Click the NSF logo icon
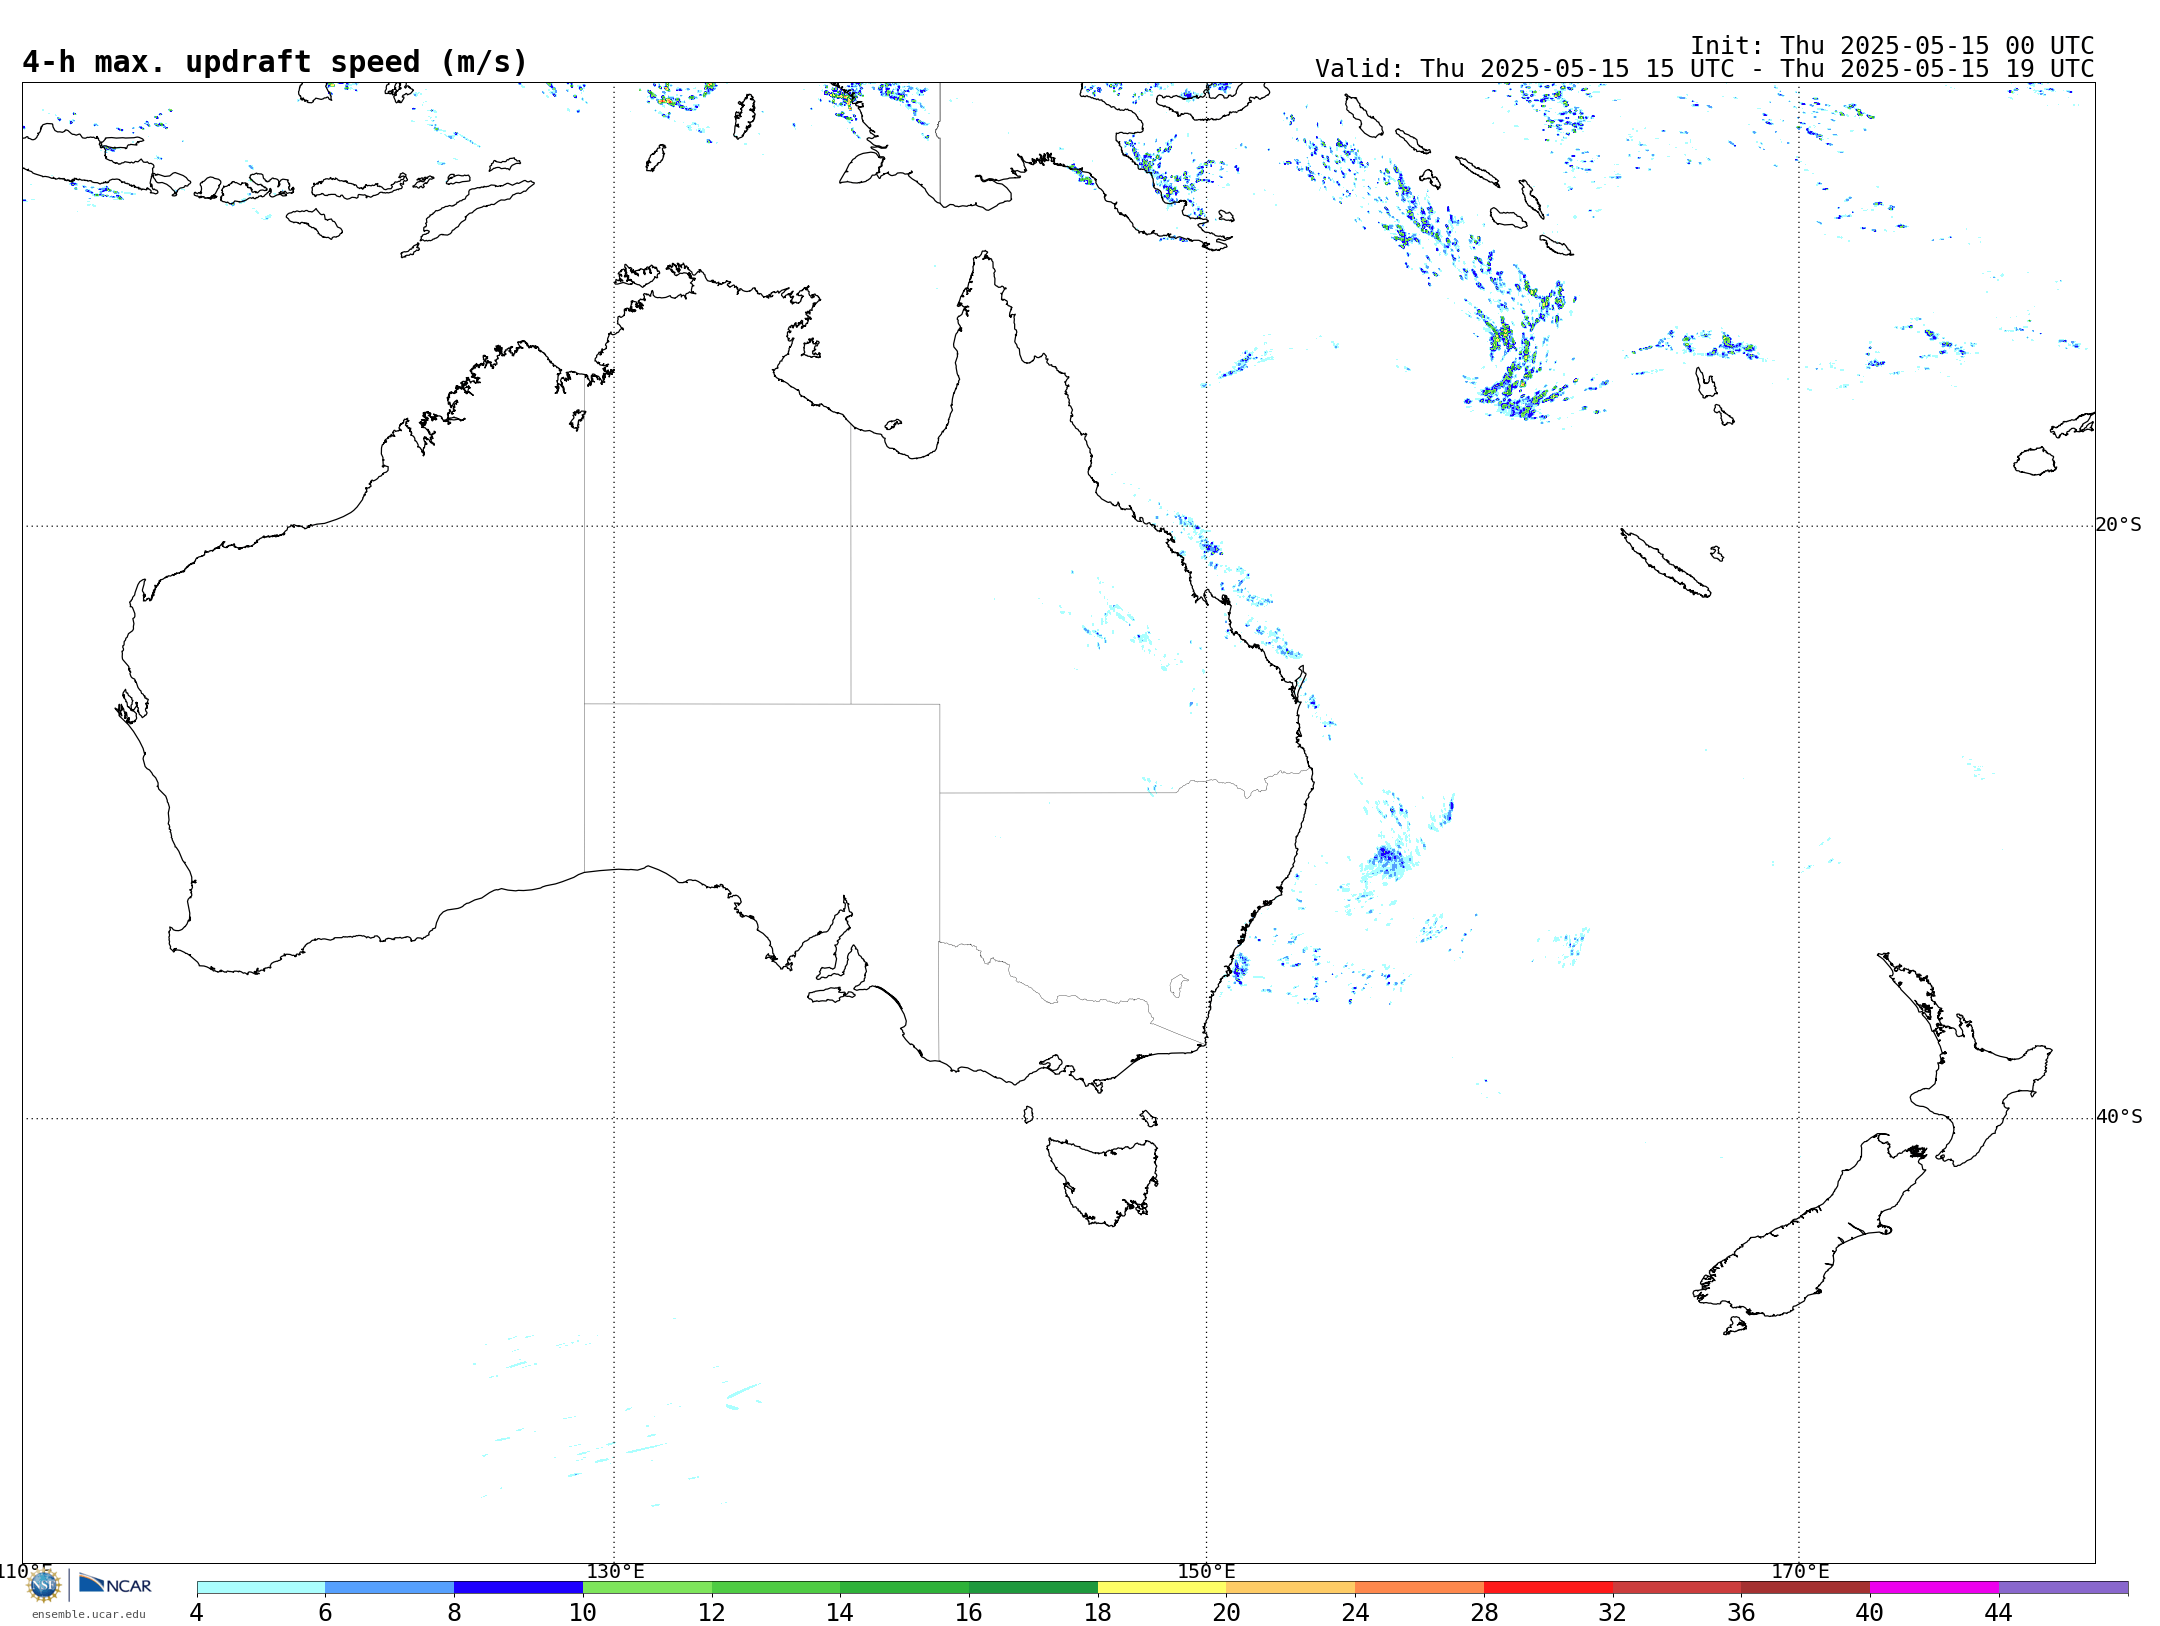 click(44, 1585)
